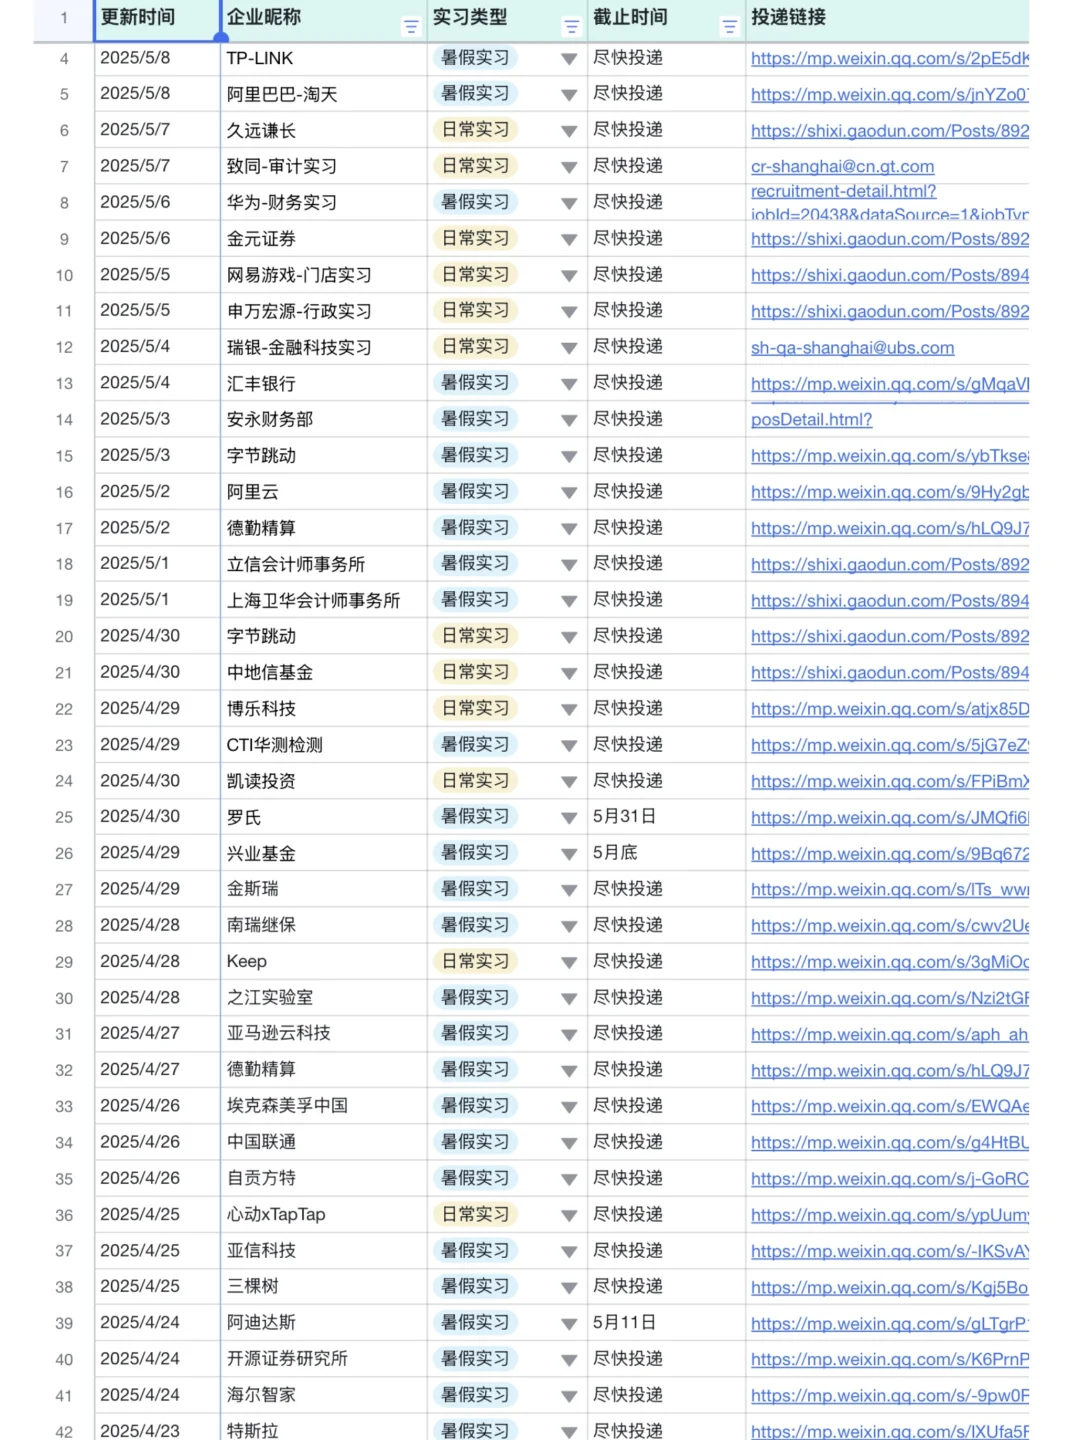The height and width of the screenshot is (1440, 1080).
Task: Open filter icon in 实习类型 column header
Action: (x=572, y=27)
